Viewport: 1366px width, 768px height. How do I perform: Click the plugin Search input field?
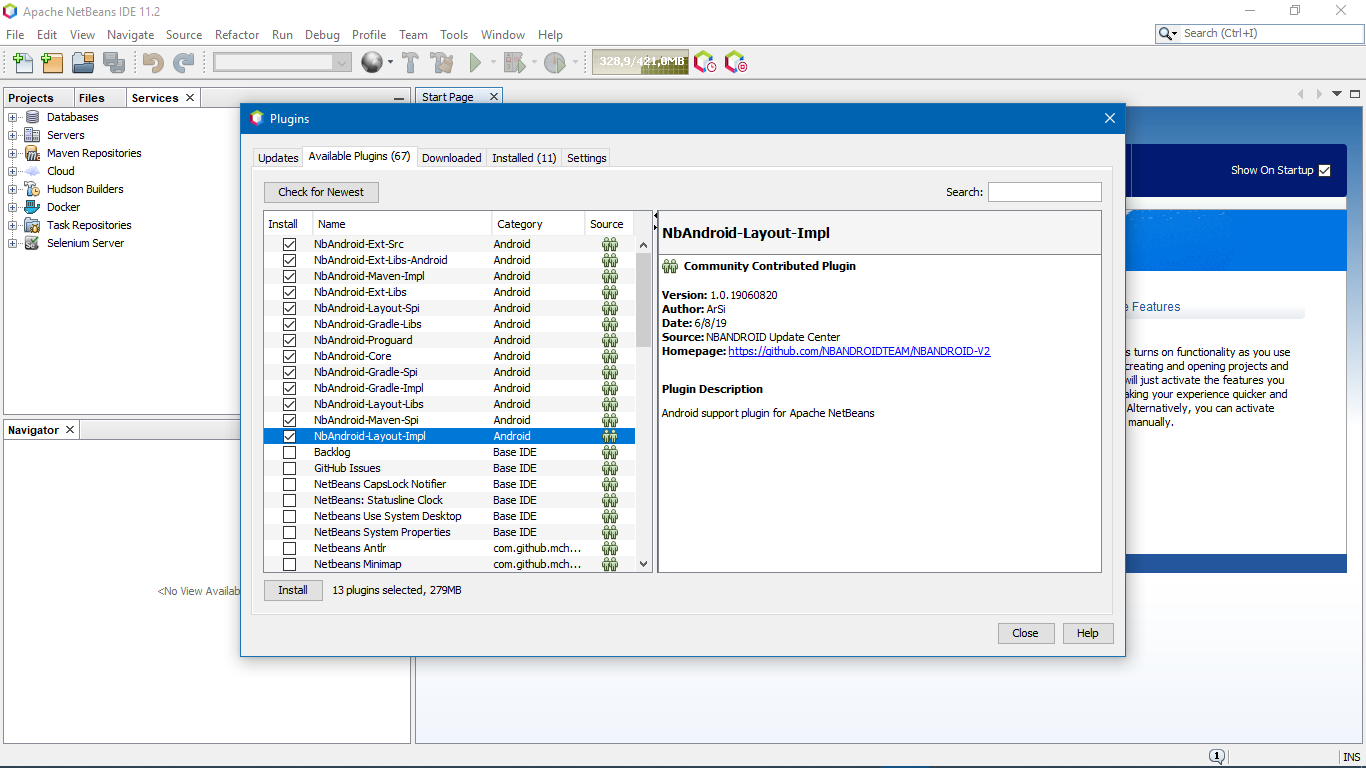click(x=1044, y=192)
